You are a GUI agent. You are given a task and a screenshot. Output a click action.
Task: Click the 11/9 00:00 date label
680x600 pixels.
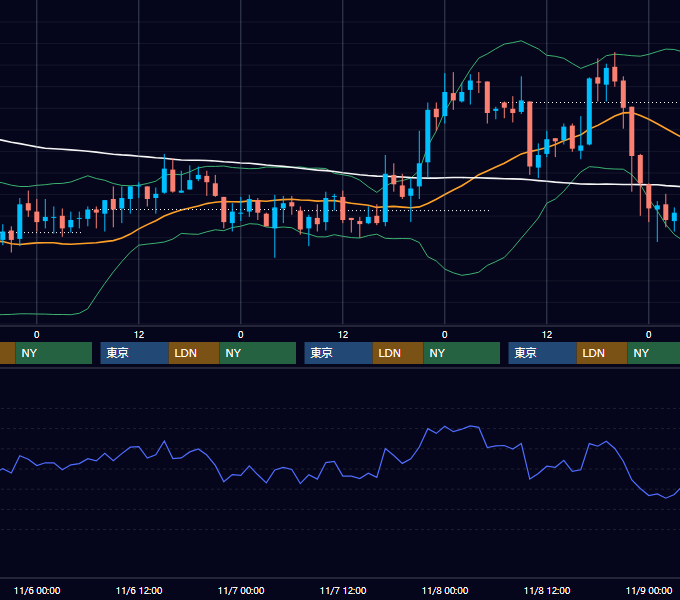pos(649,590)
